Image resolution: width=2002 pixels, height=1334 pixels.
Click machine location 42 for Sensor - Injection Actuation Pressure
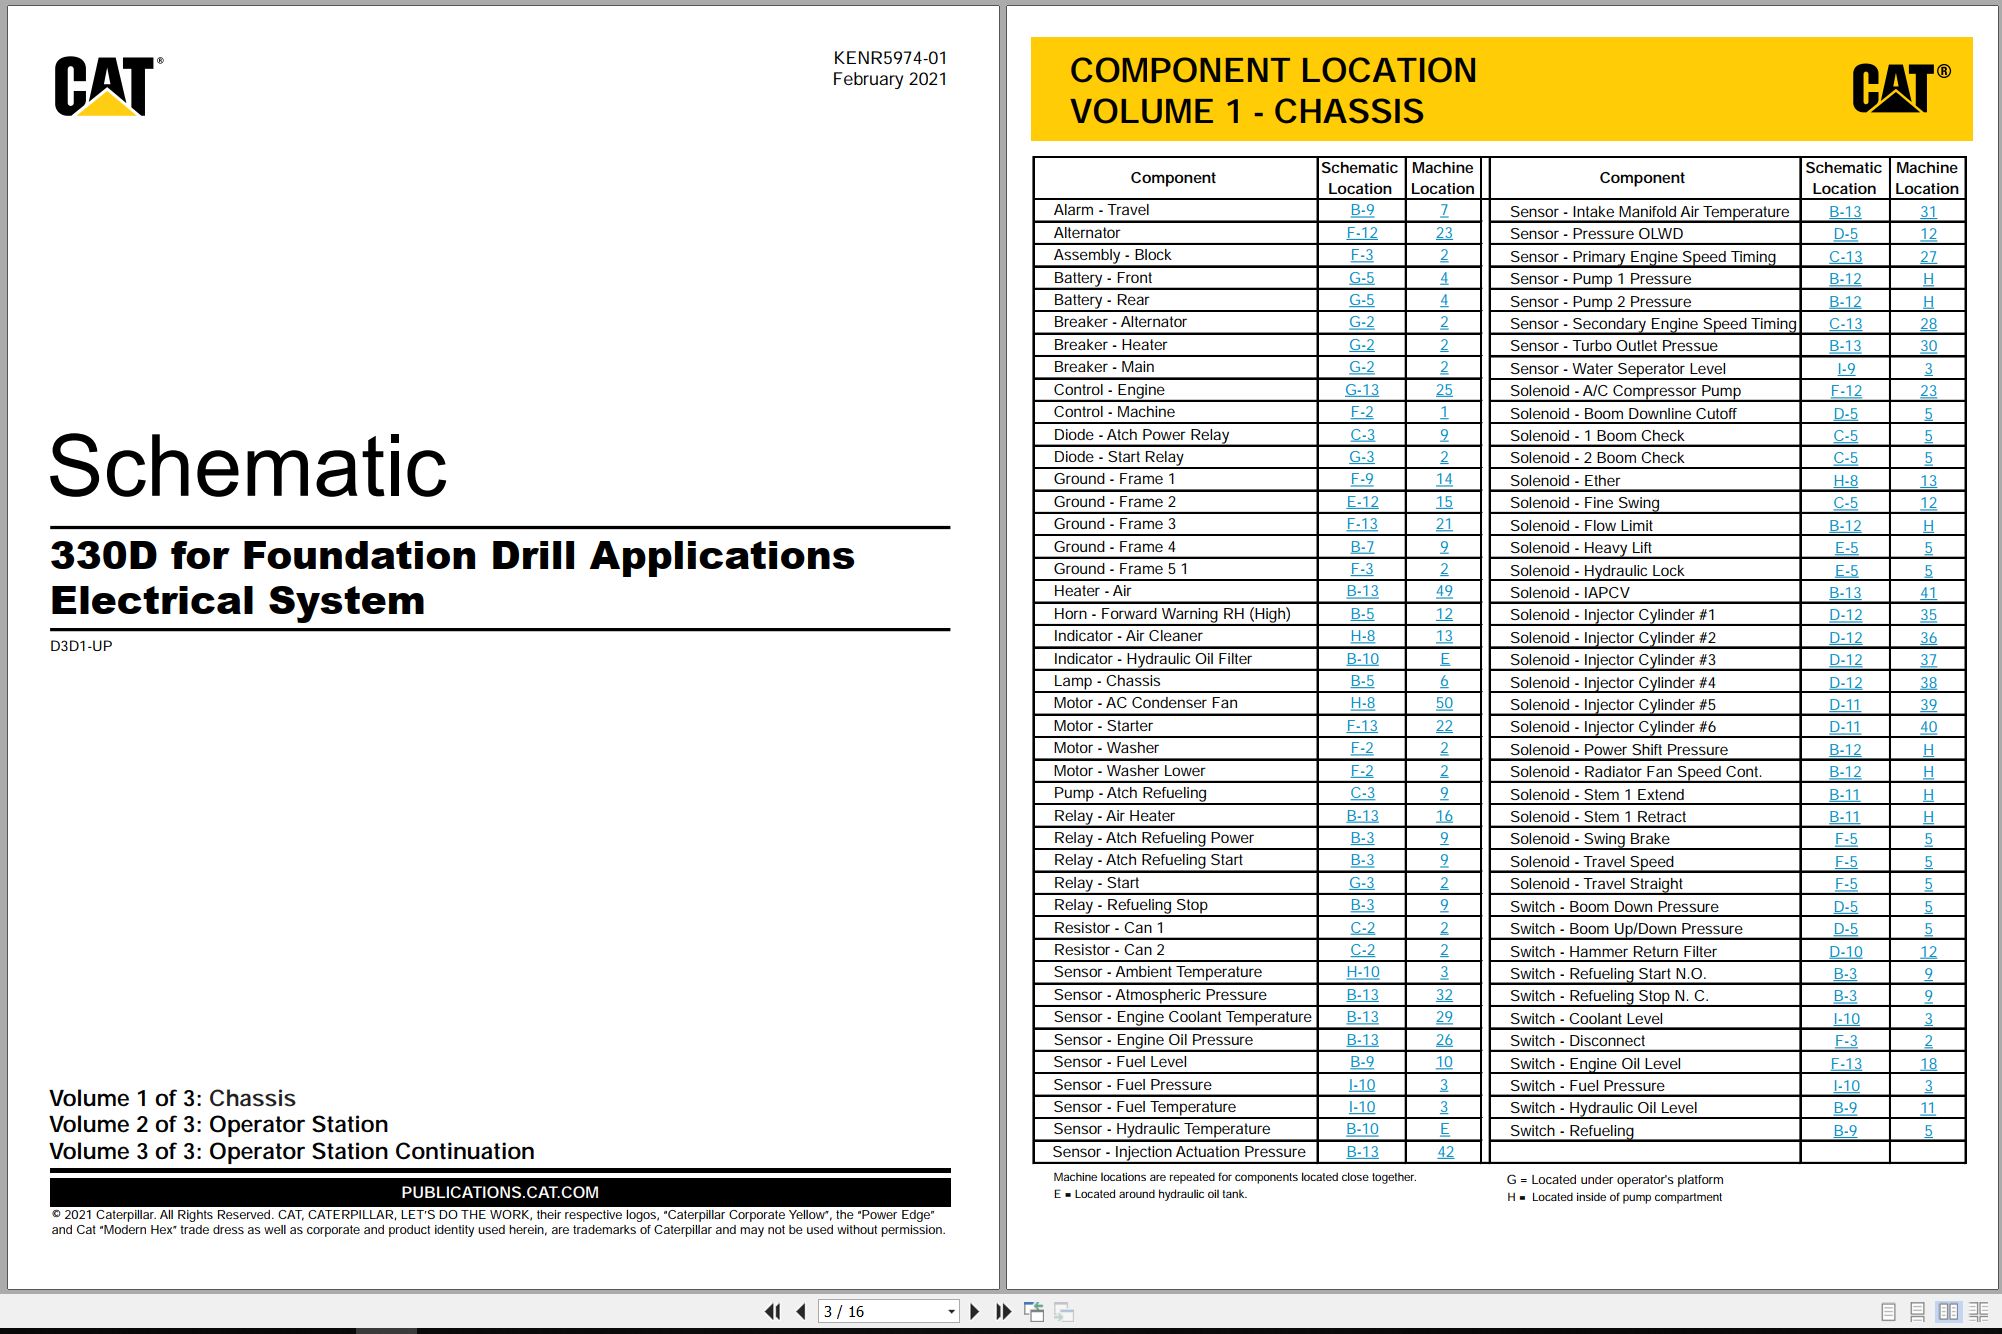[x=1444, y=1152]
